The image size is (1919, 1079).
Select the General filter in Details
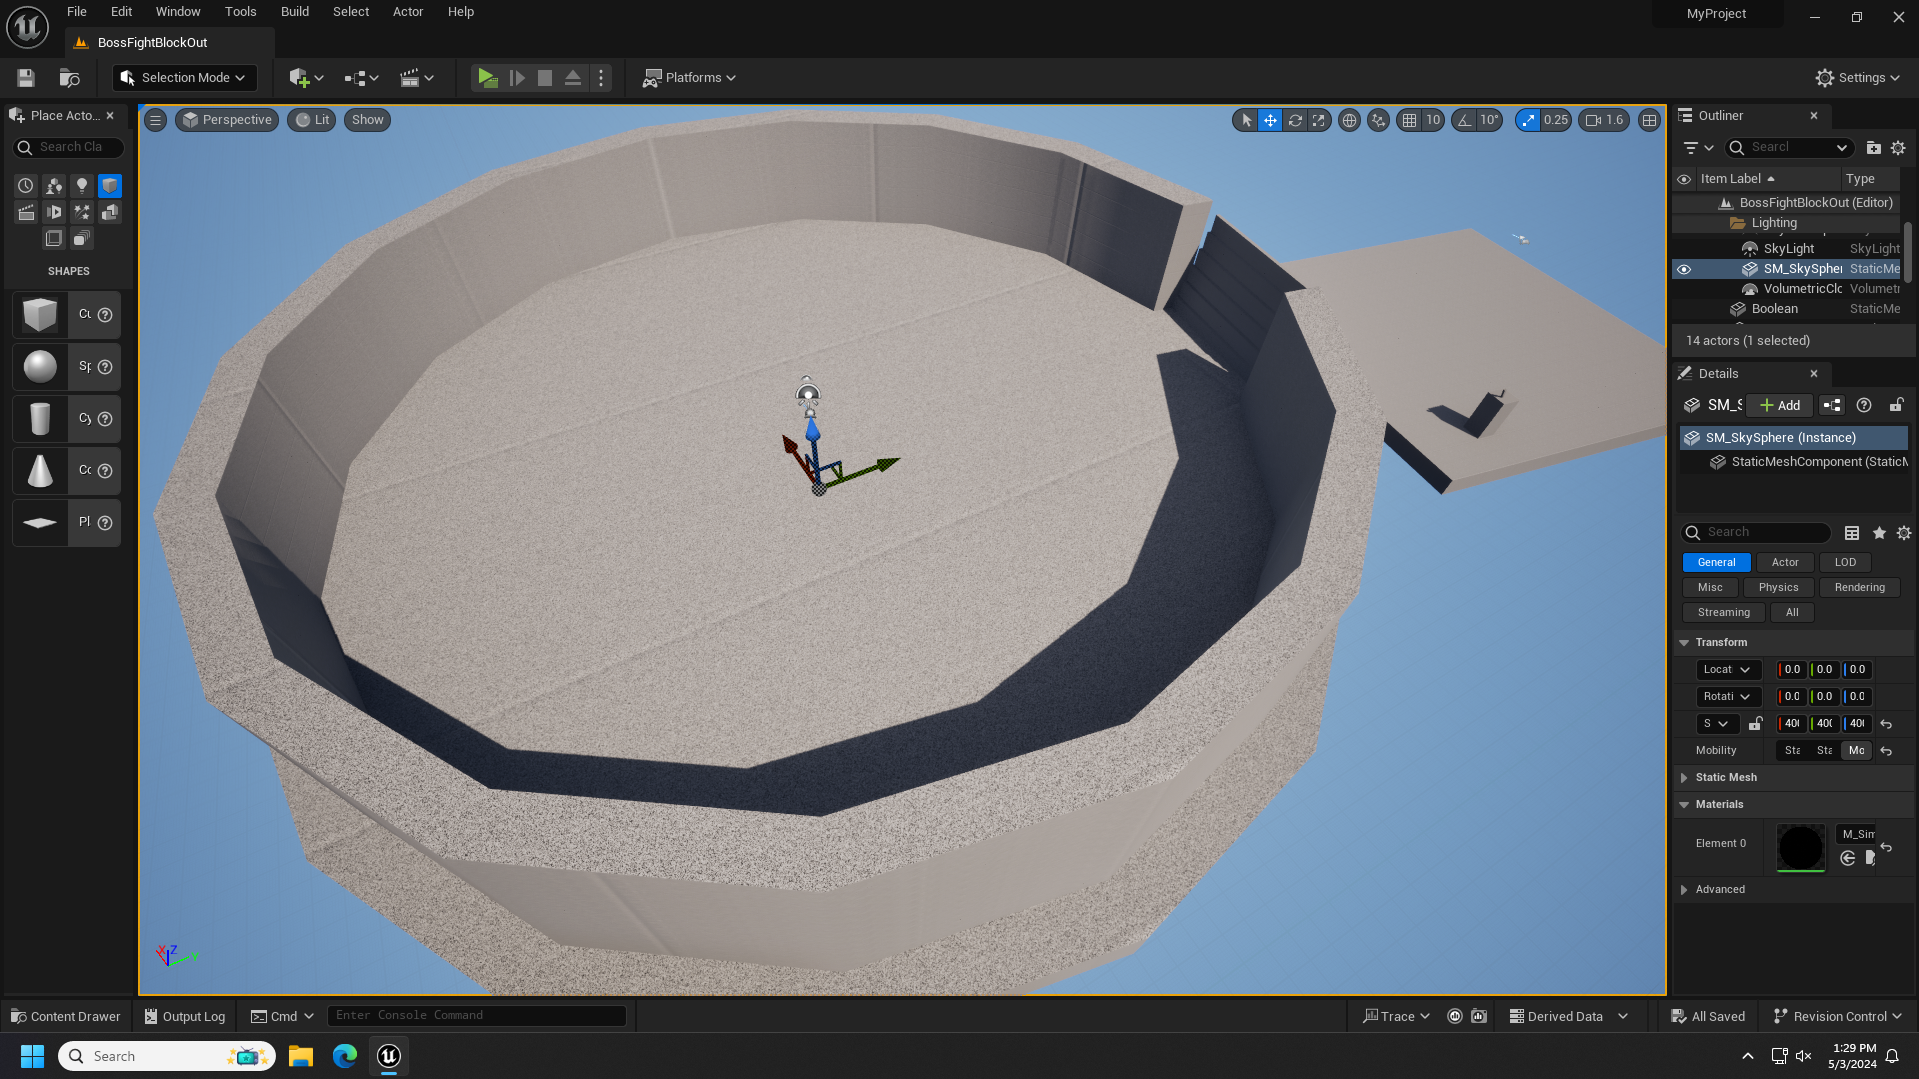coord(1716,563)
